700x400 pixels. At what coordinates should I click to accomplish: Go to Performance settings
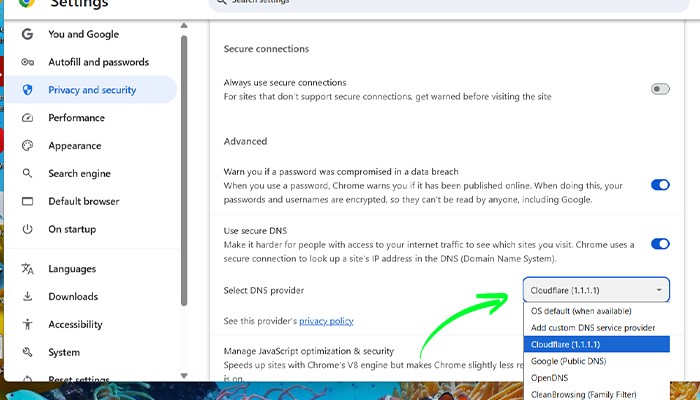pyautogui.click(x=76, y=118)
